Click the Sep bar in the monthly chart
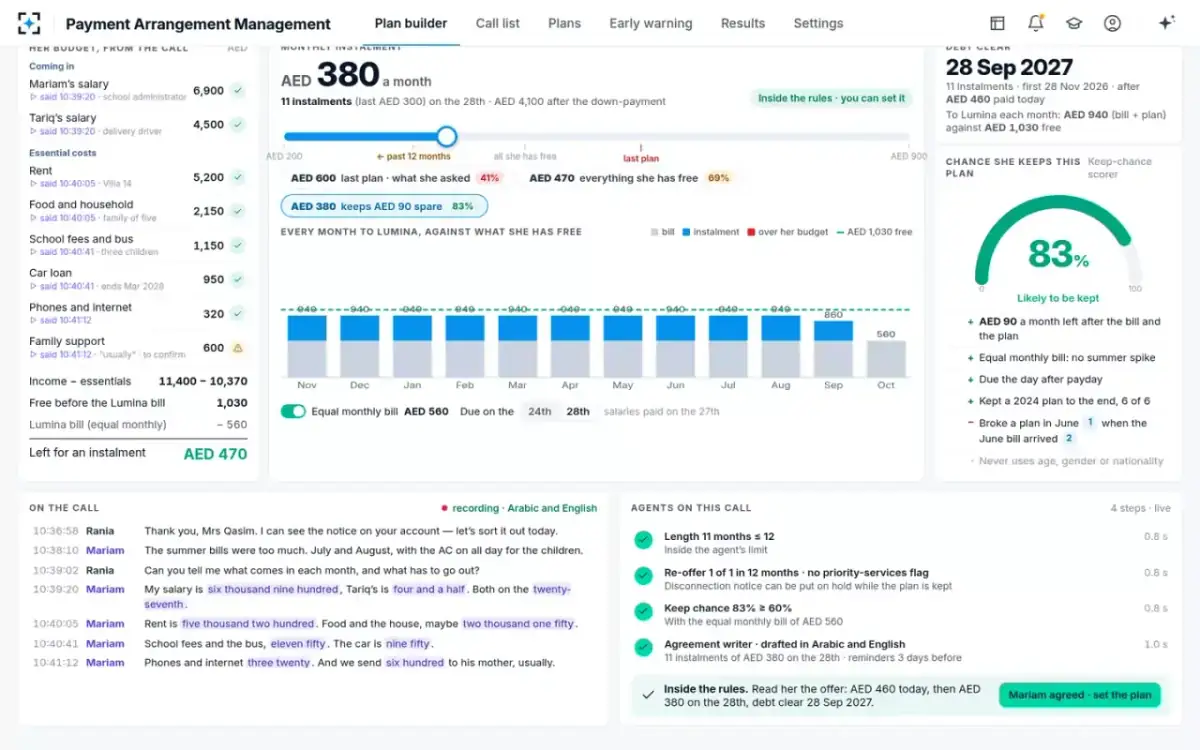Screen dimensions: 1200x750 [x=833, y=349]
